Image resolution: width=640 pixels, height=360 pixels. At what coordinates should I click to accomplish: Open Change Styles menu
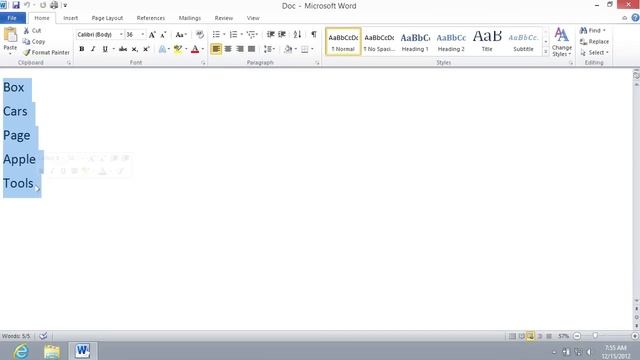click(562, 42)
